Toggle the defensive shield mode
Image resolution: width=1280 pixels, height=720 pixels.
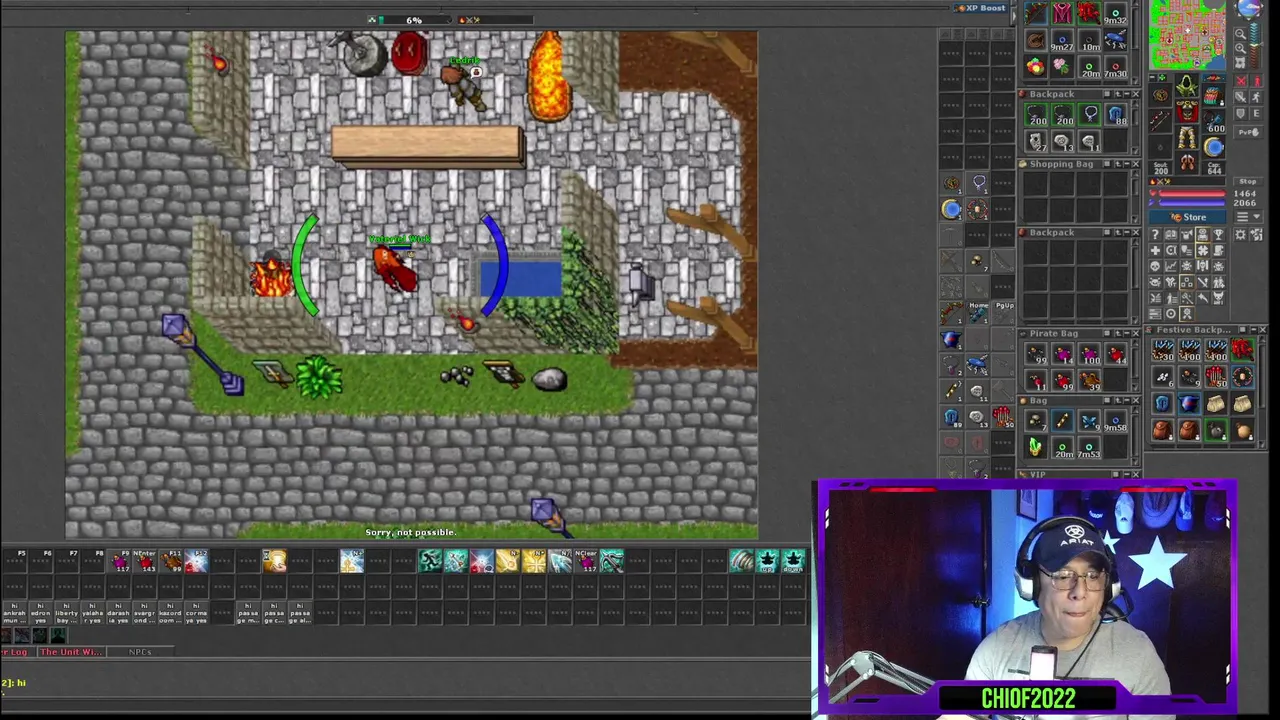click(1241, 113)
